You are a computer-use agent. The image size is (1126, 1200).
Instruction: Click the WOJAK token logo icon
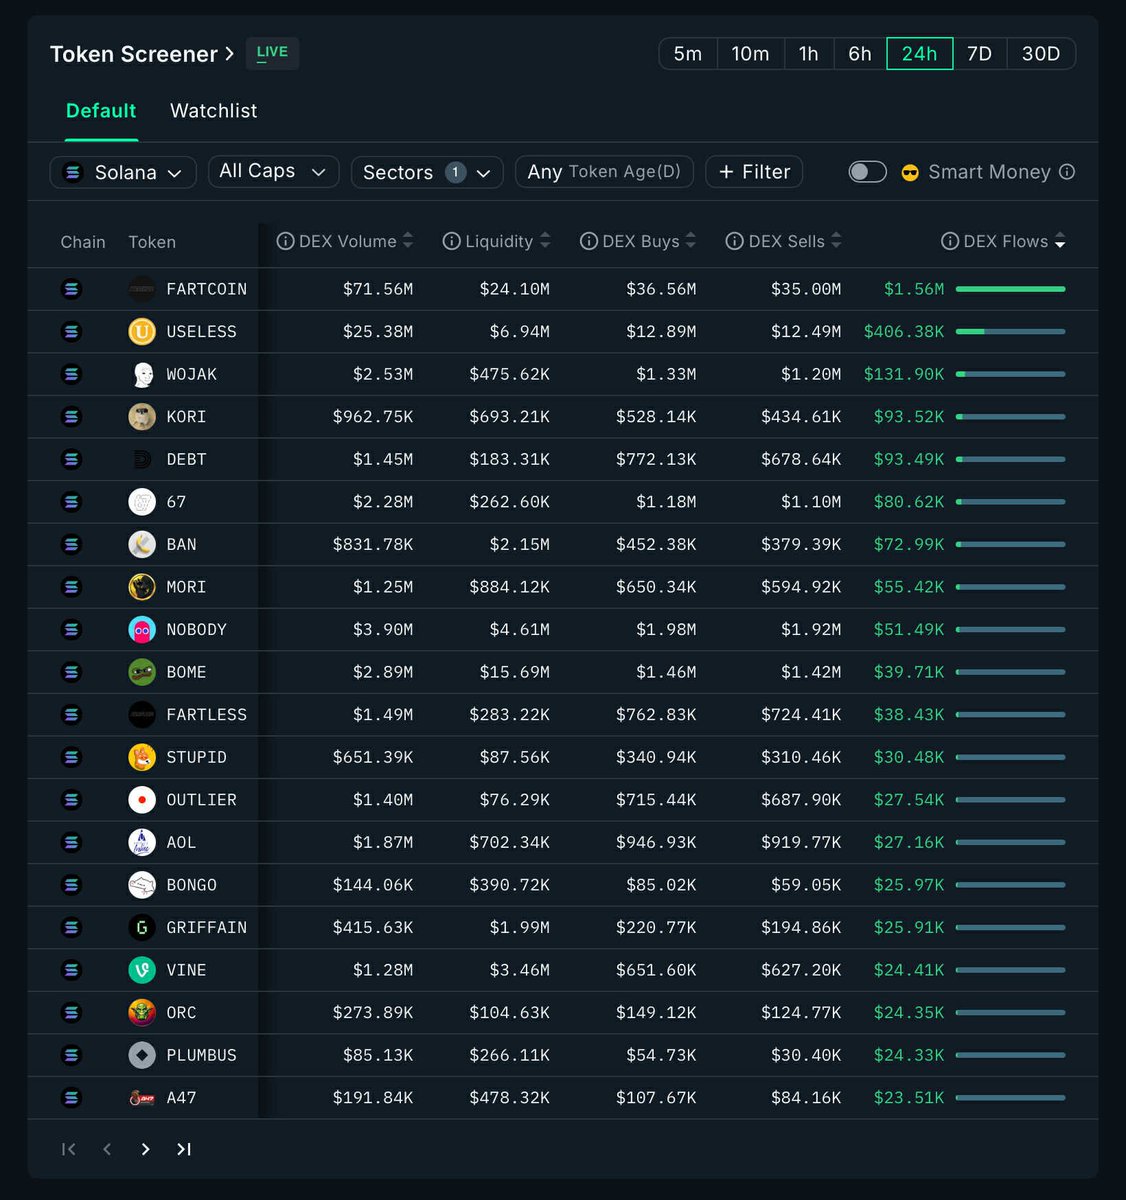[x=142, y=374]
